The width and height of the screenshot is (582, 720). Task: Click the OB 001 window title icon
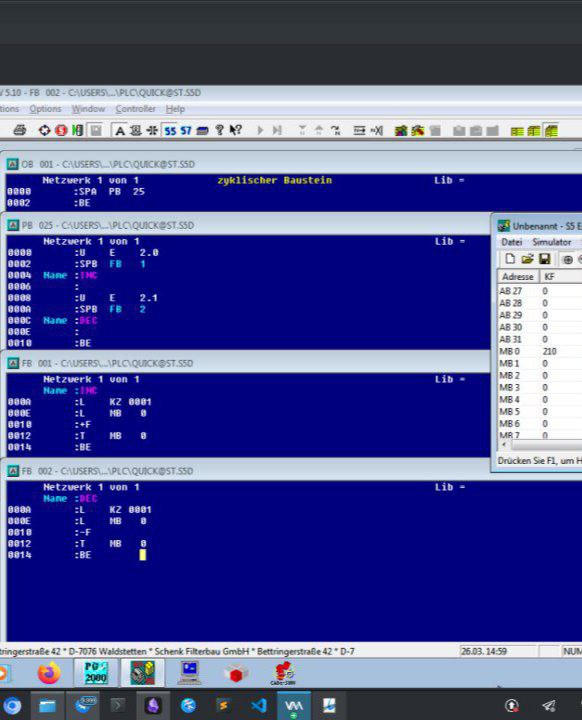pyautogui.click(x=12, y=164)
